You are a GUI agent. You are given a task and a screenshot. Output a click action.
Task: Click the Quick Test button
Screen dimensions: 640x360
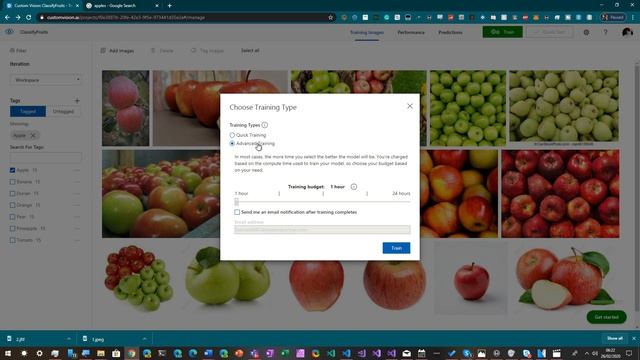point(550,32)
